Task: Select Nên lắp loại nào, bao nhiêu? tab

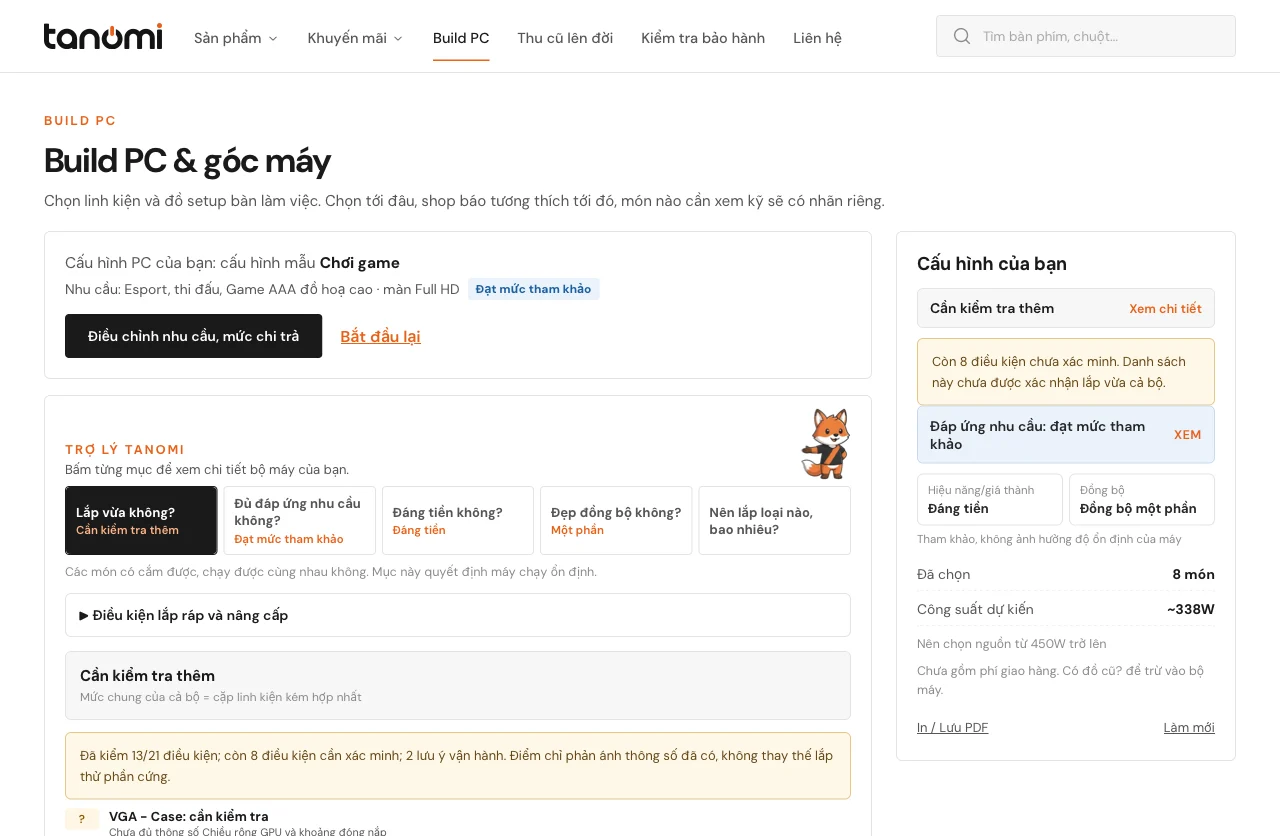Action: tap(775, 520)
